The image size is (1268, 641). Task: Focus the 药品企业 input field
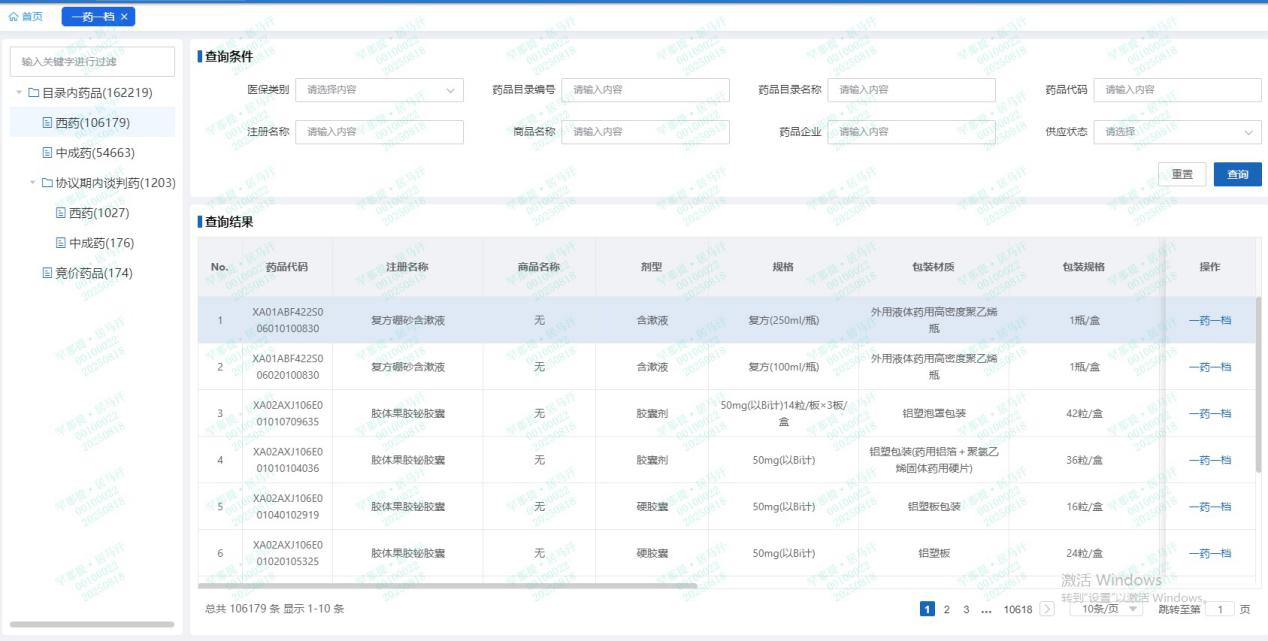[911, 132]
